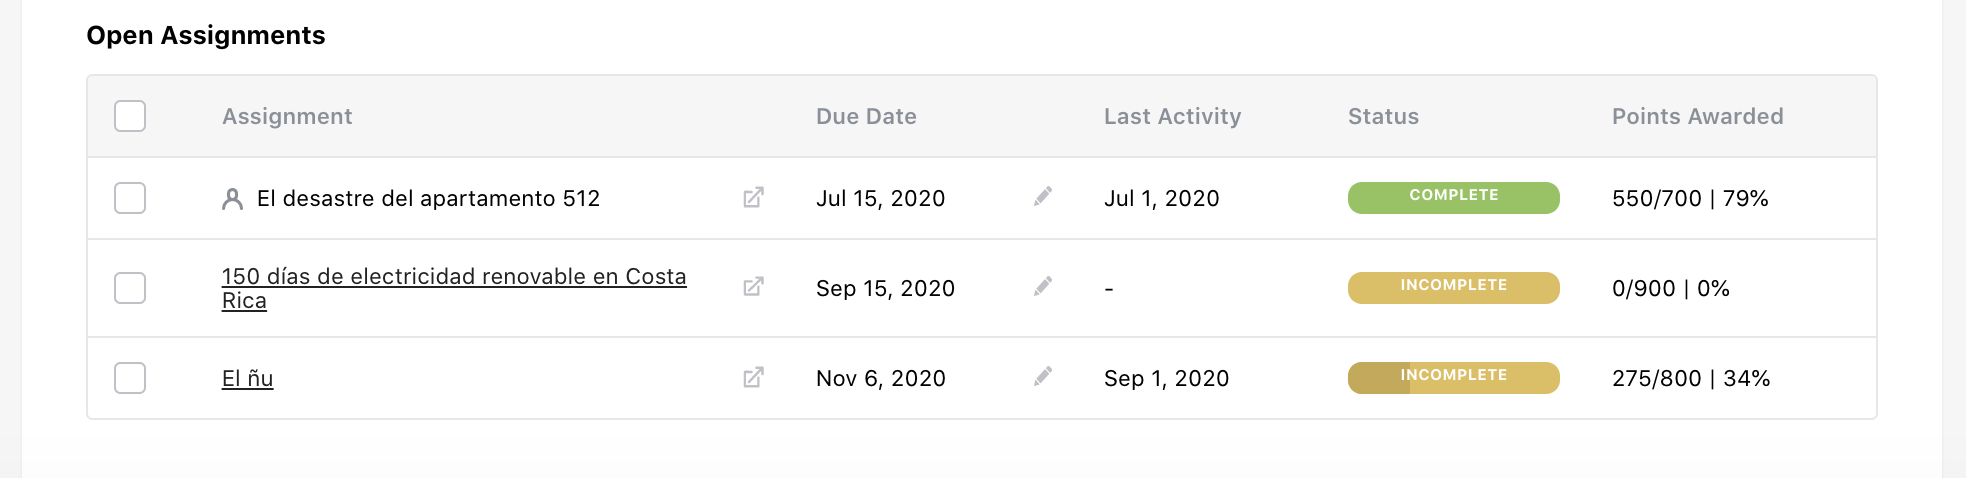The image size is (1966, 478).
Task: Tick the El ñu row checkbox
Action: [130, 378]
